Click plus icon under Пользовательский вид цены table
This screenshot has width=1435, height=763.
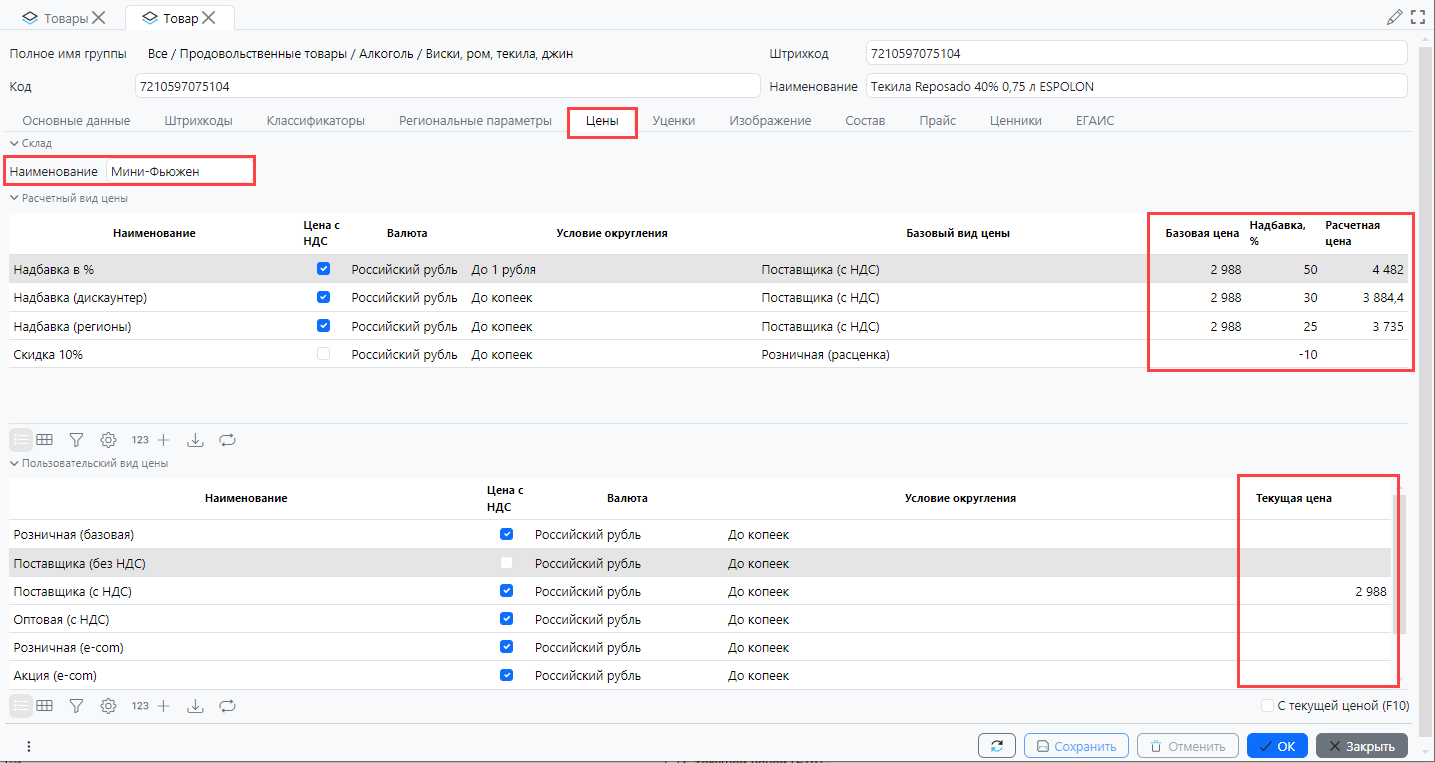(164, 706)
